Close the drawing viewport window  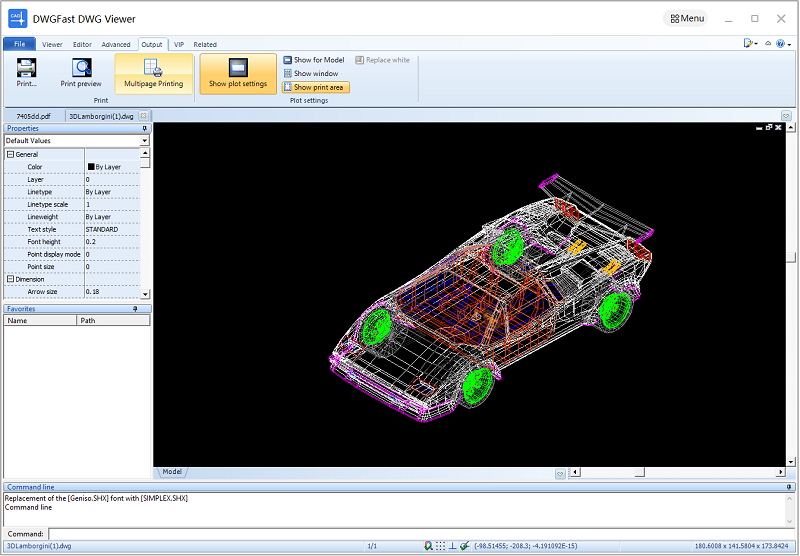point(778,128)
